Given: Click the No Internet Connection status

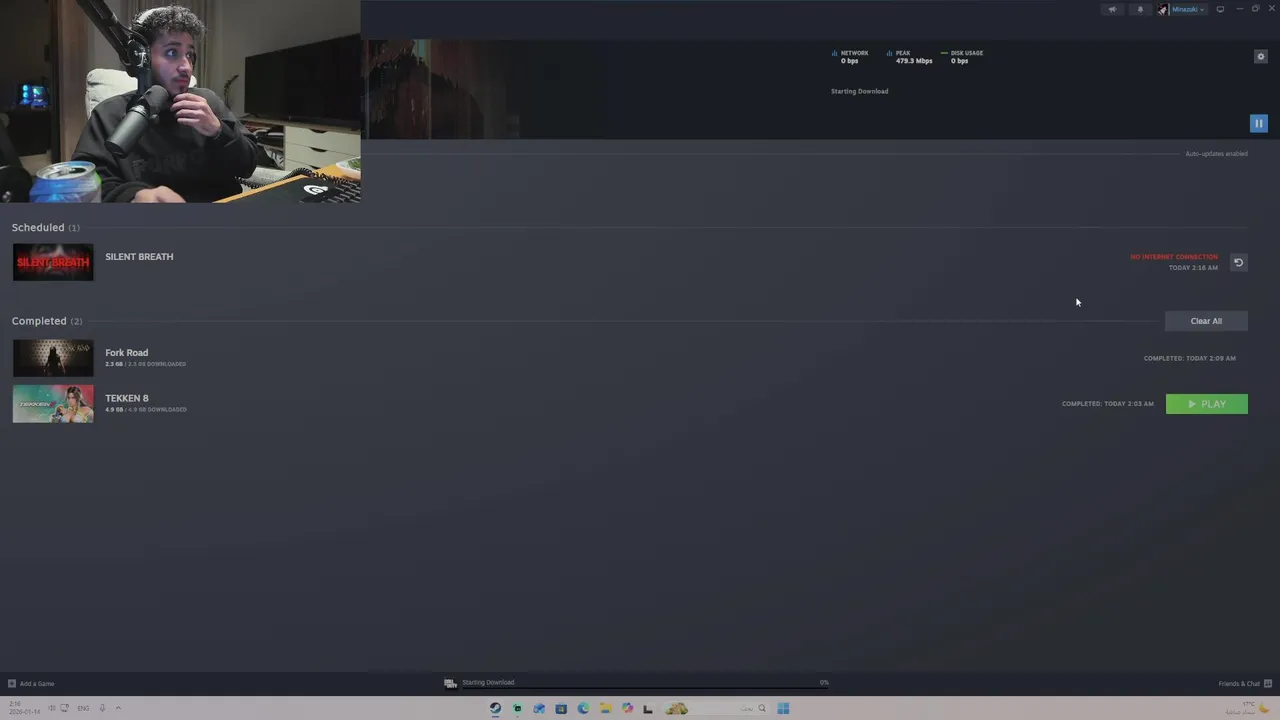Looking at the screenshot, I should pos(1174,257).
